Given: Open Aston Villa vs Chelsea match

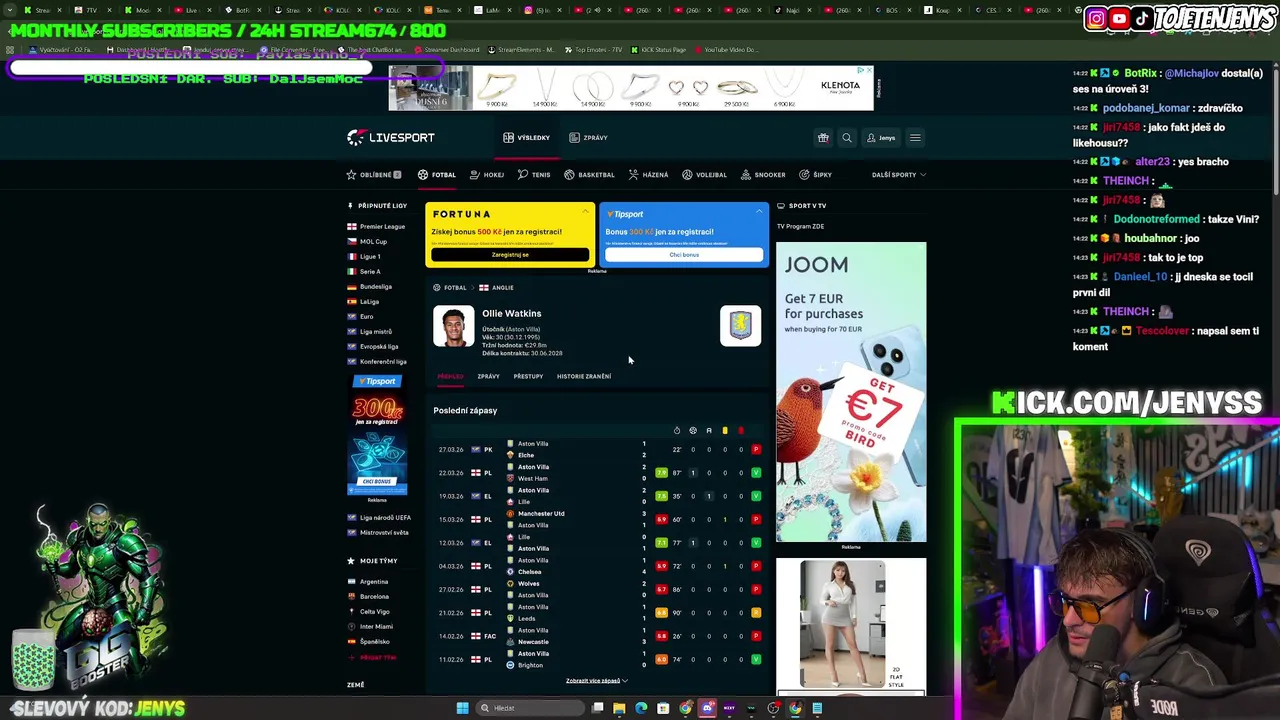Looking at the screenshot, I should (x=598, y=566).
